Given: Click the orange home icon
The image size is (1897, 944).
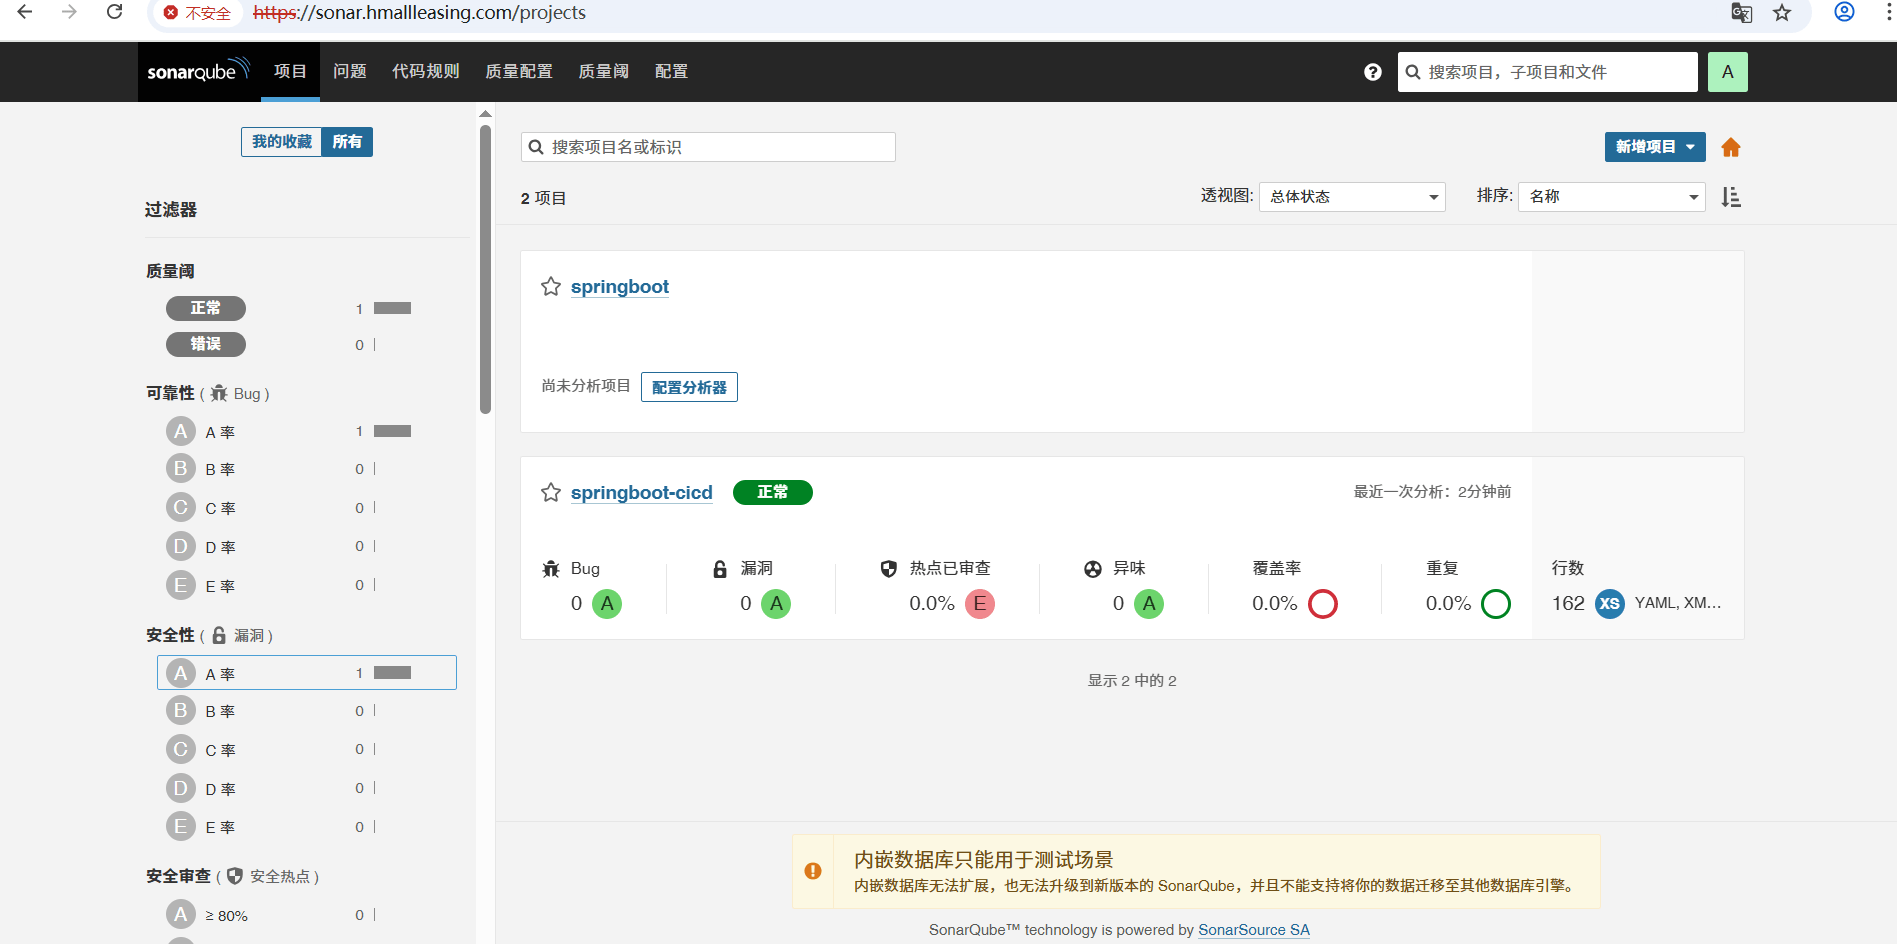Looking at the screenshot, I should coord(1730,148).
